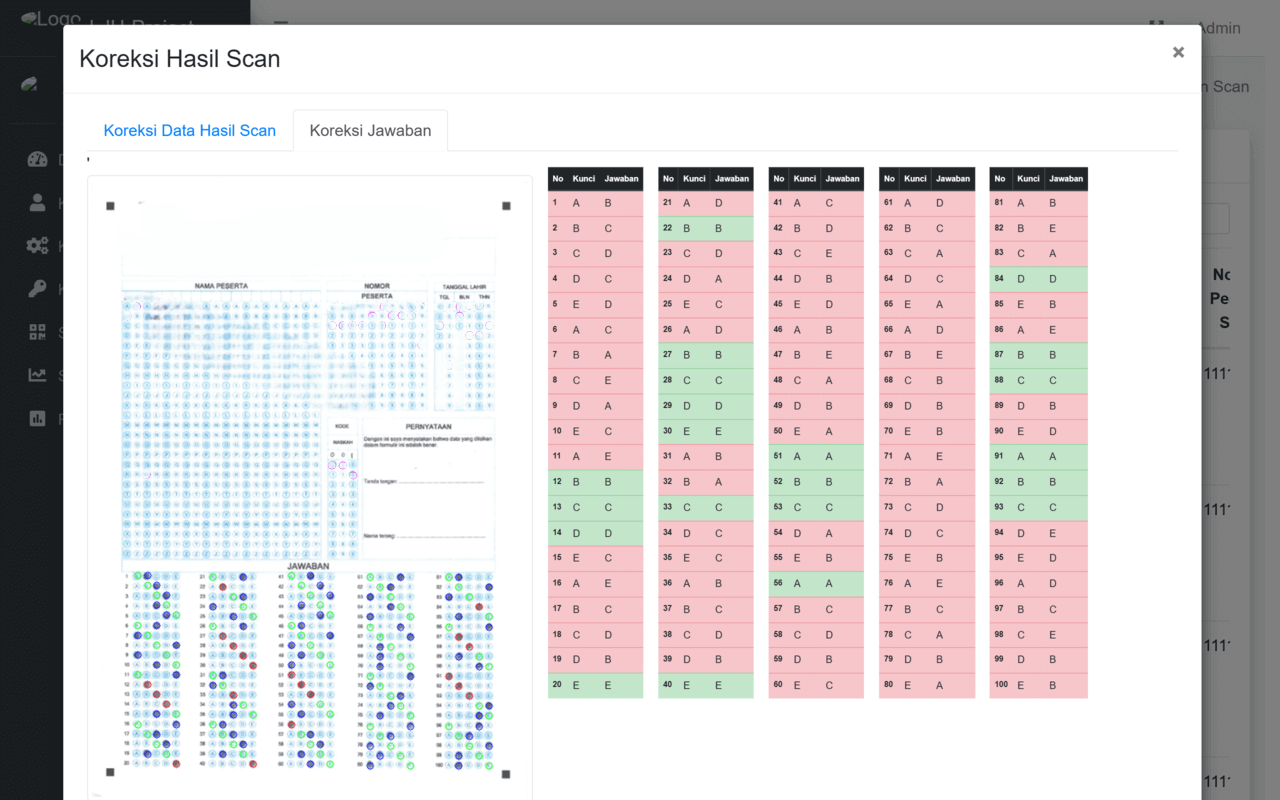Select the Koreksi Jawaban tab
The height and width of the screenshot is (800, 1280).
(x=369, y=130)
